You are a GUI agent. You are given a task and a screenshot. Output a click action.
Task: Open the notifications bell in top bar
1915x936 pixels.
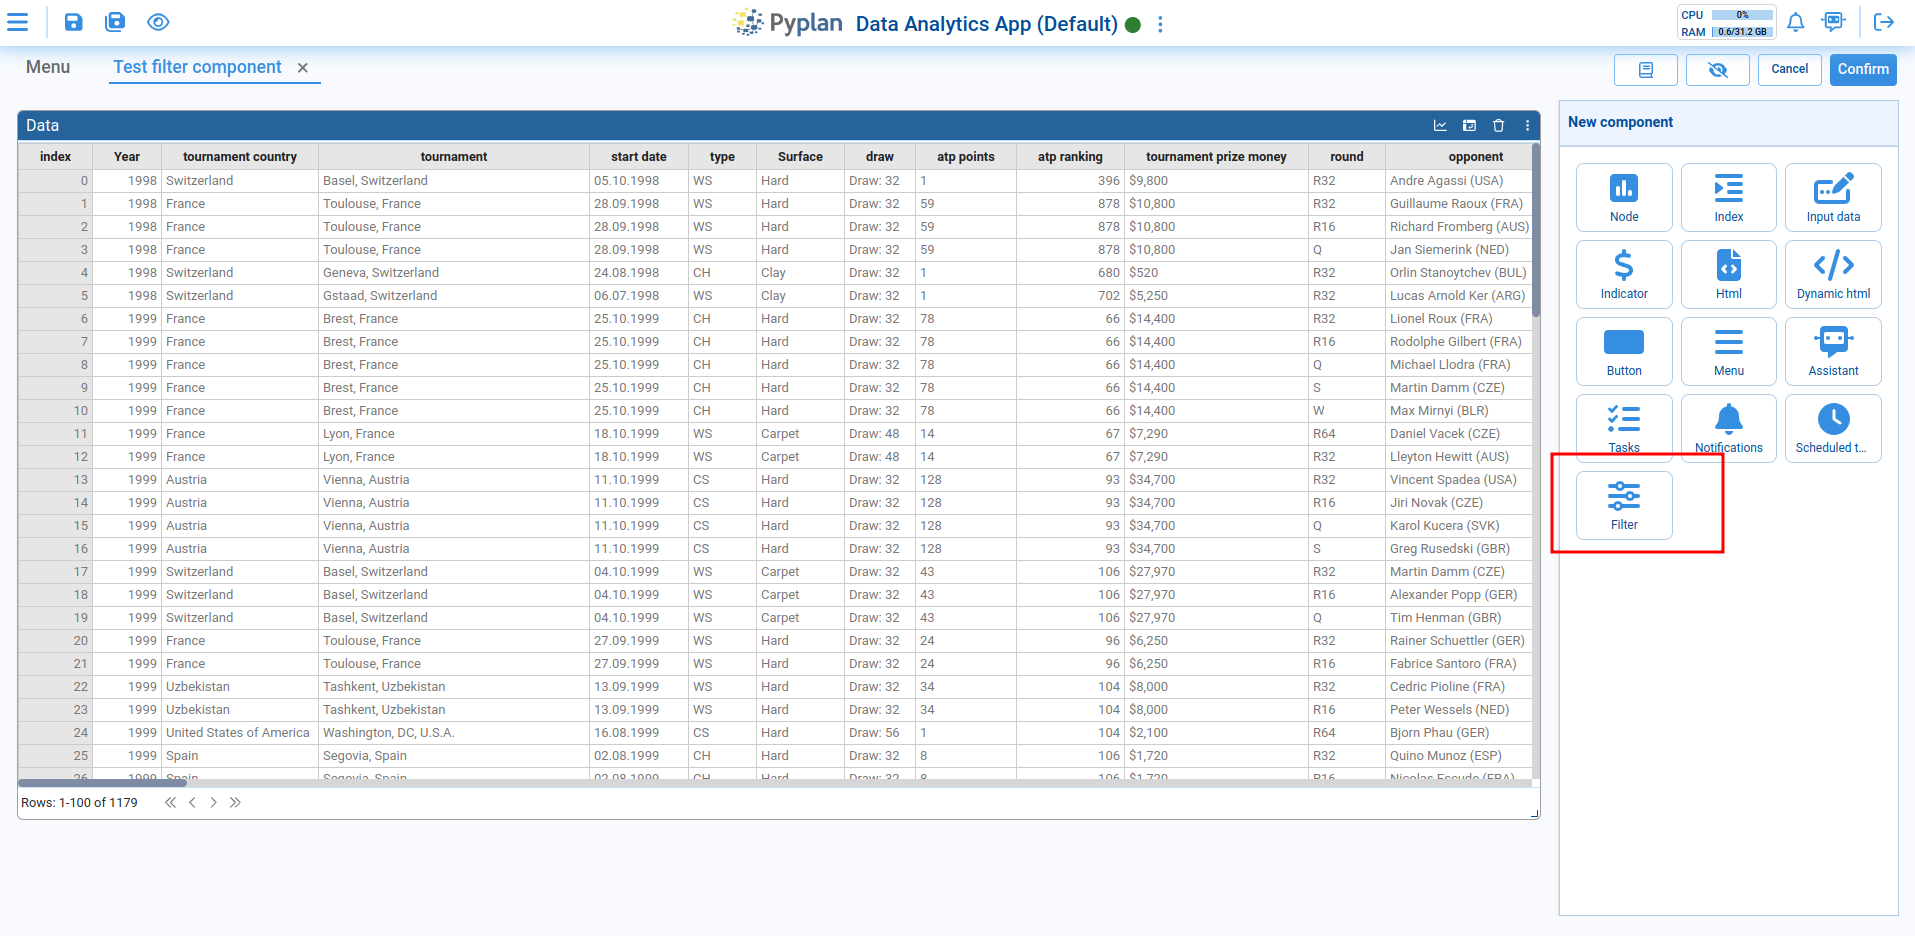point(1795,22)
